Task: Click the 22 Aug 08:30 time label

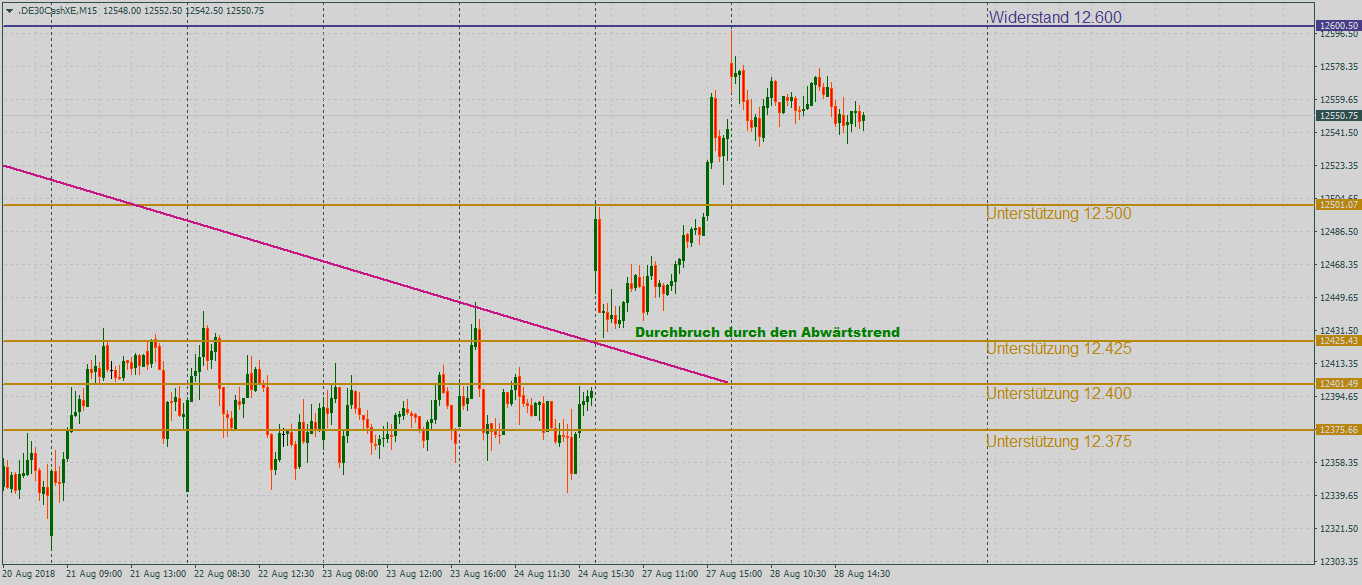Action: click(222, 575)
